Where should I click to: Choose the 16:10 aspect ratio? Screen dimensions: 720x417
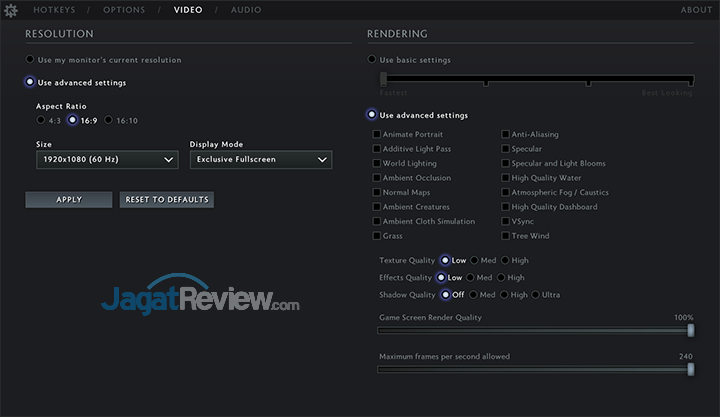[109, 120]
